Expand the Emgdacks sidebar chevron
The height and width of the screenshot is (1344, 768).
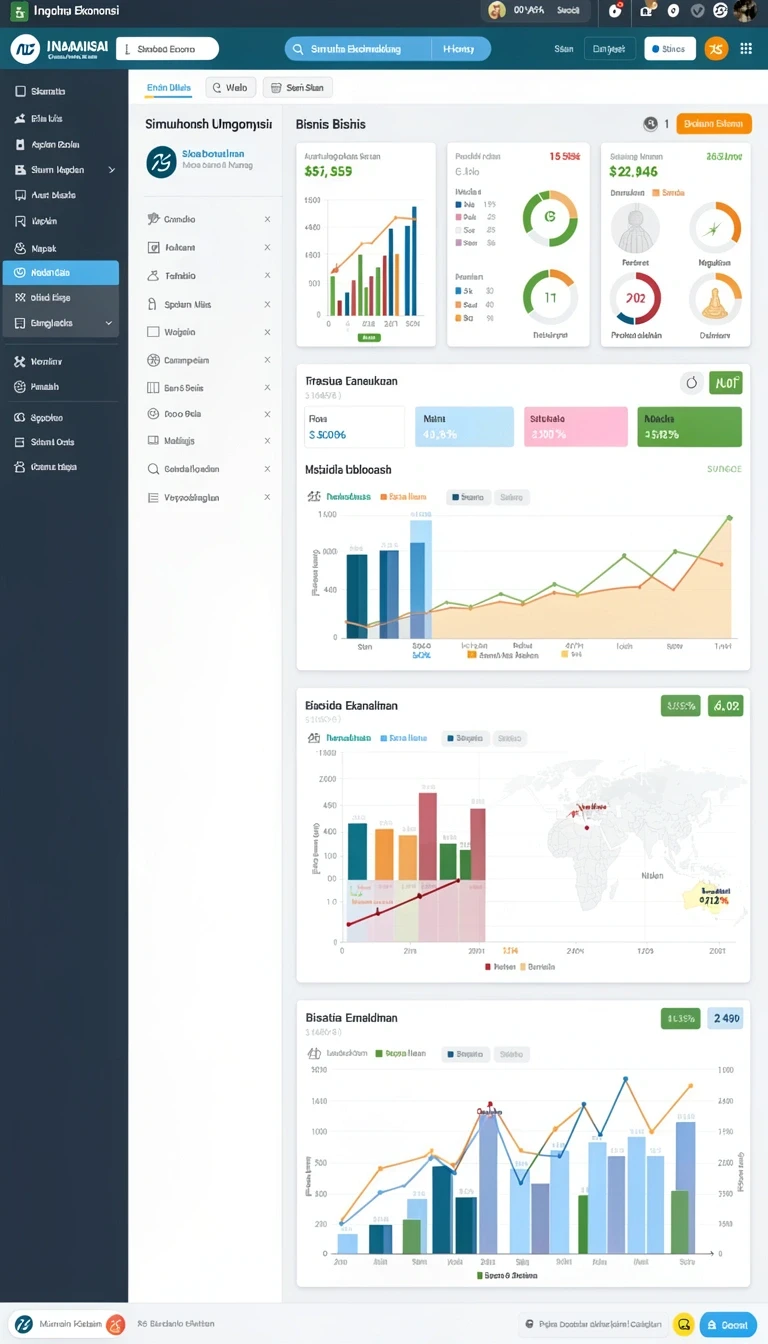click(108, 324)
